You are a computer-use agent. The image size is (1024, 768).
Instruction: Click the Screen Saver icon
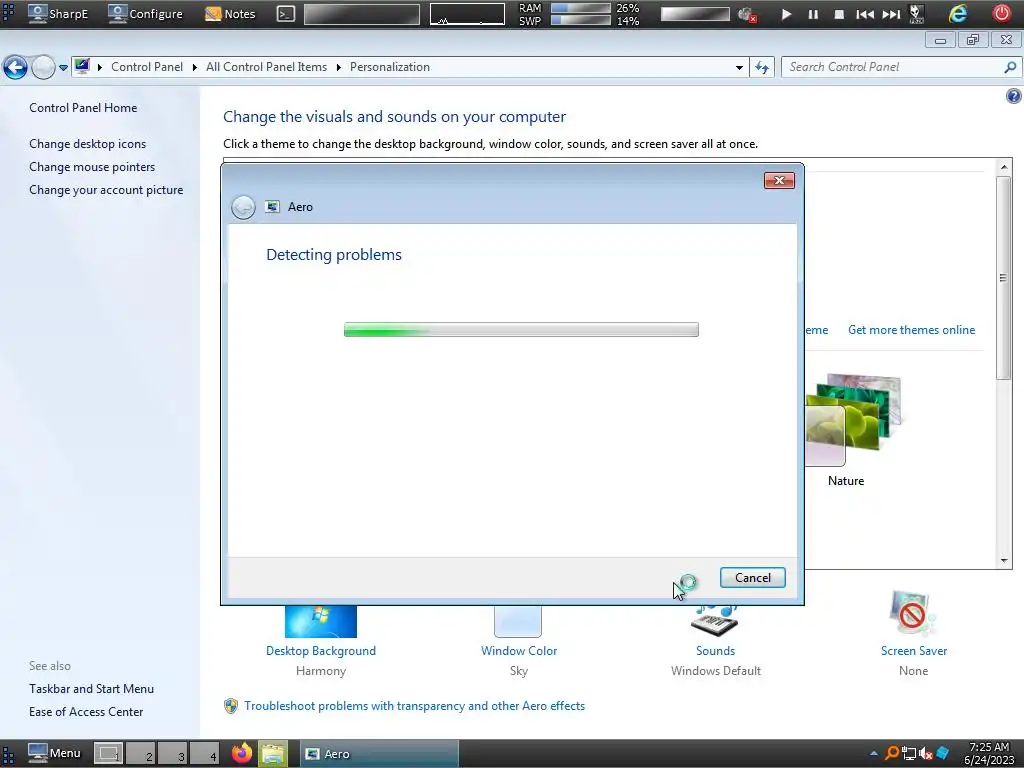[x=912, y=613]
